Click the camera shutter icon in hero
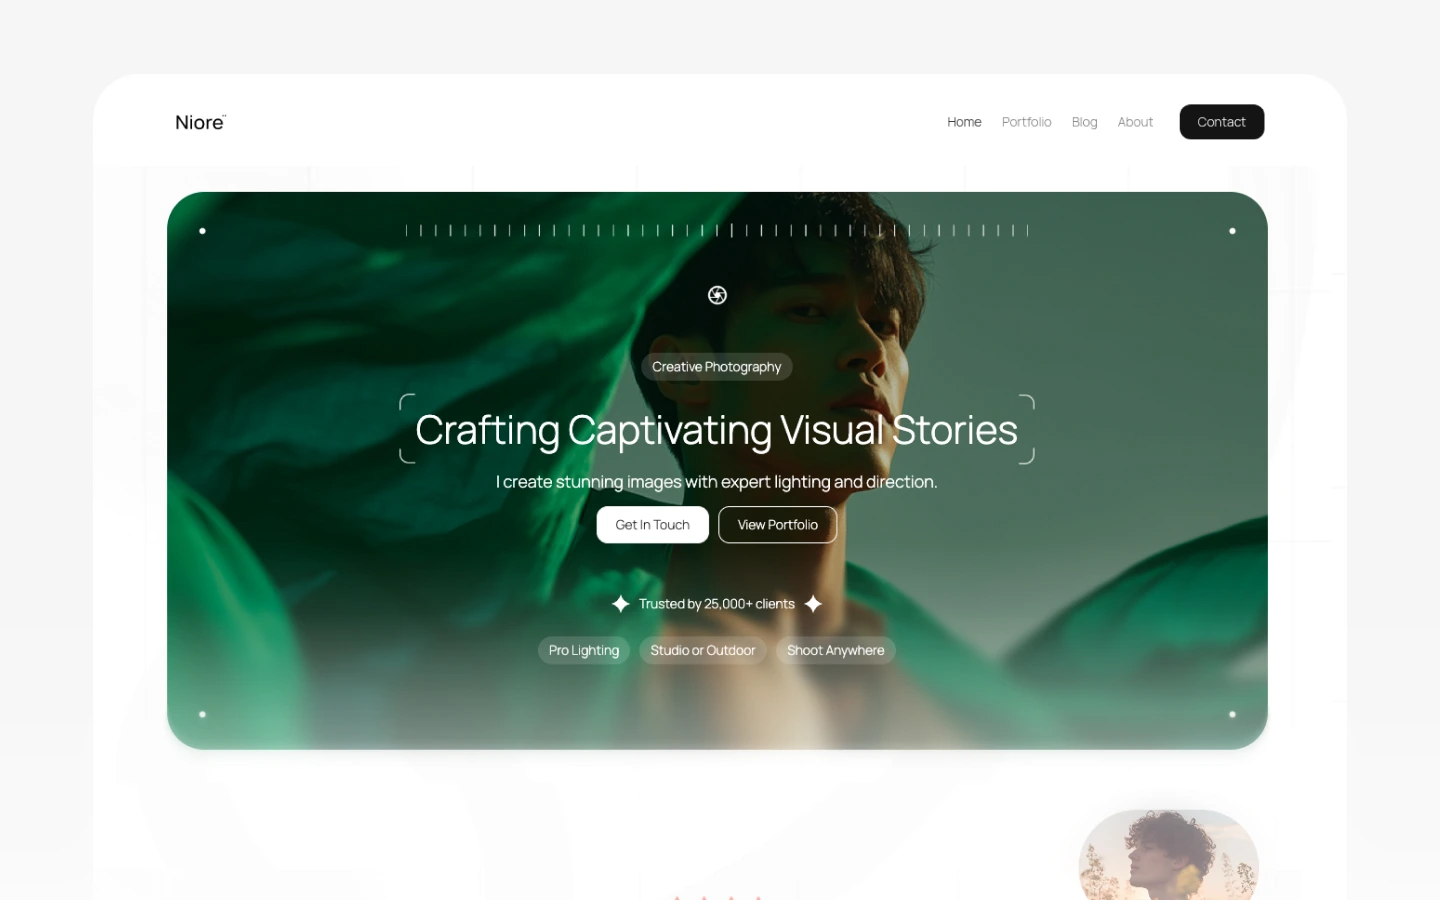The image size is (1440, 900). click(717, 295)
